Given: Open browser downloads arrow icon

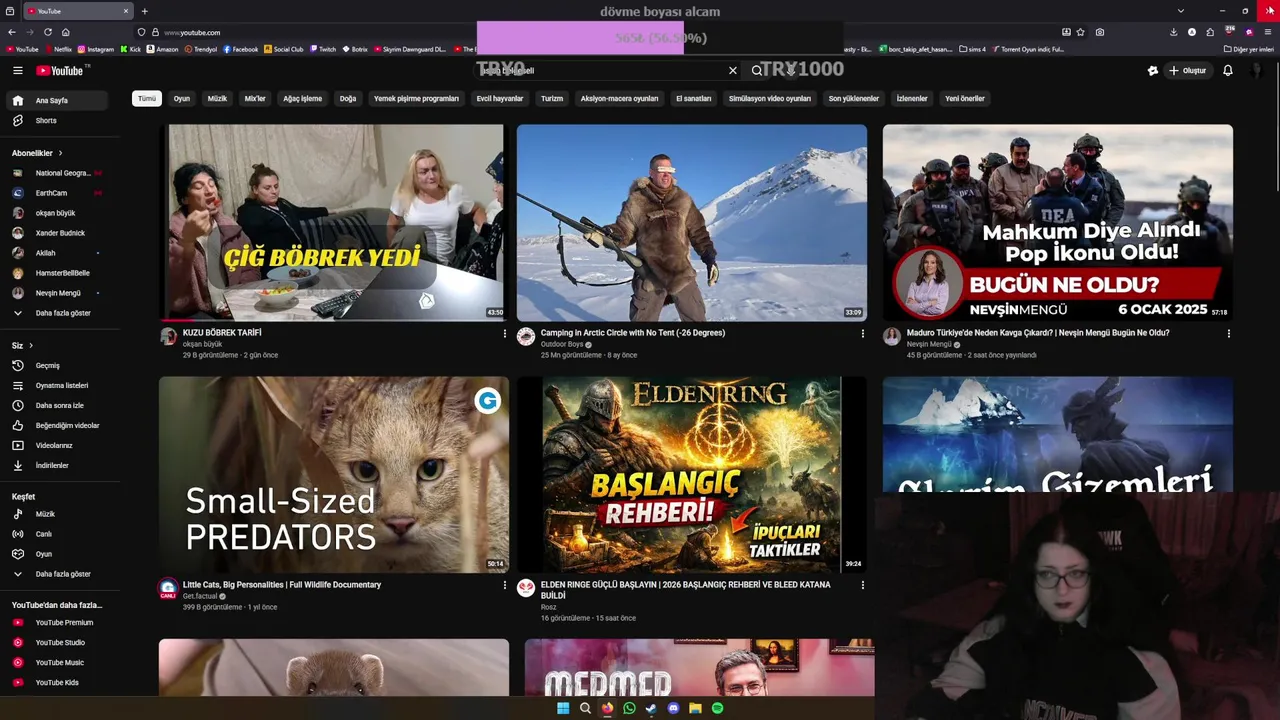Looking at the screenshot, I should tap(1173, 32).
